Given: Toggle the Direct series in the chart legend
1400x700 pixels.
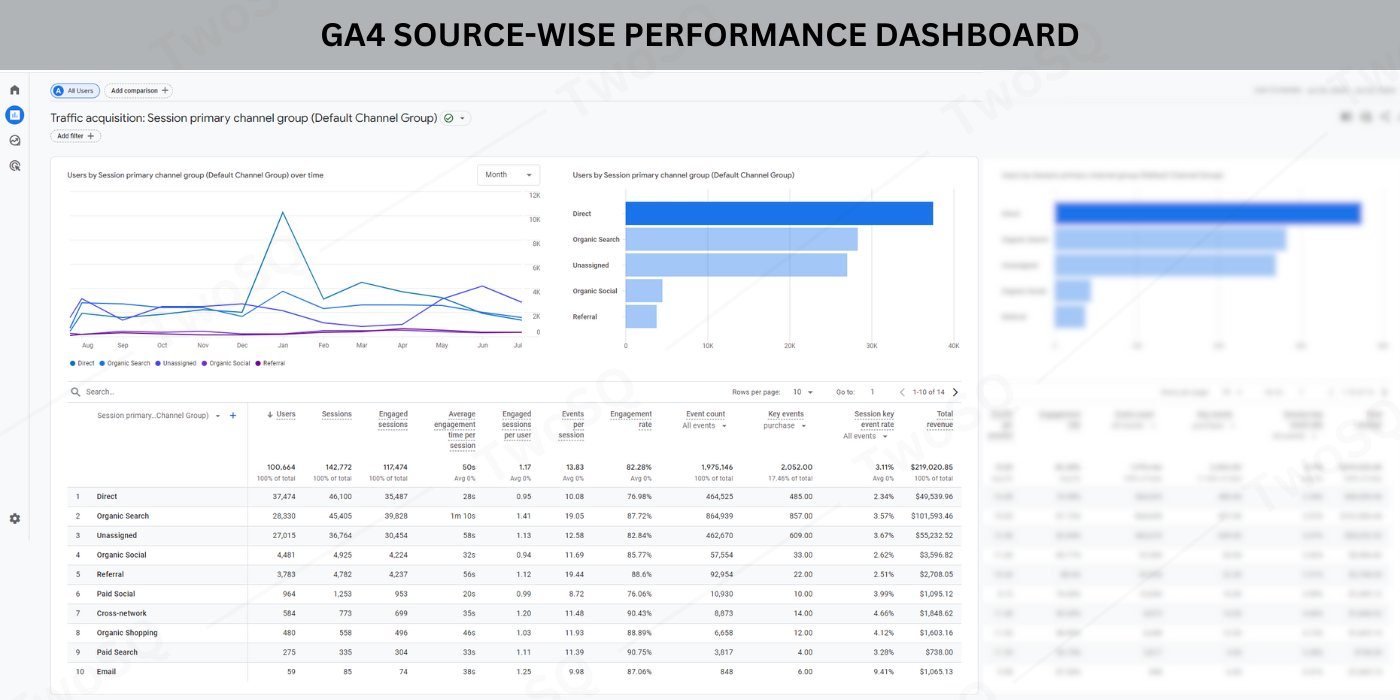Looking at the screenshot, I should click(x=82, y=363).
